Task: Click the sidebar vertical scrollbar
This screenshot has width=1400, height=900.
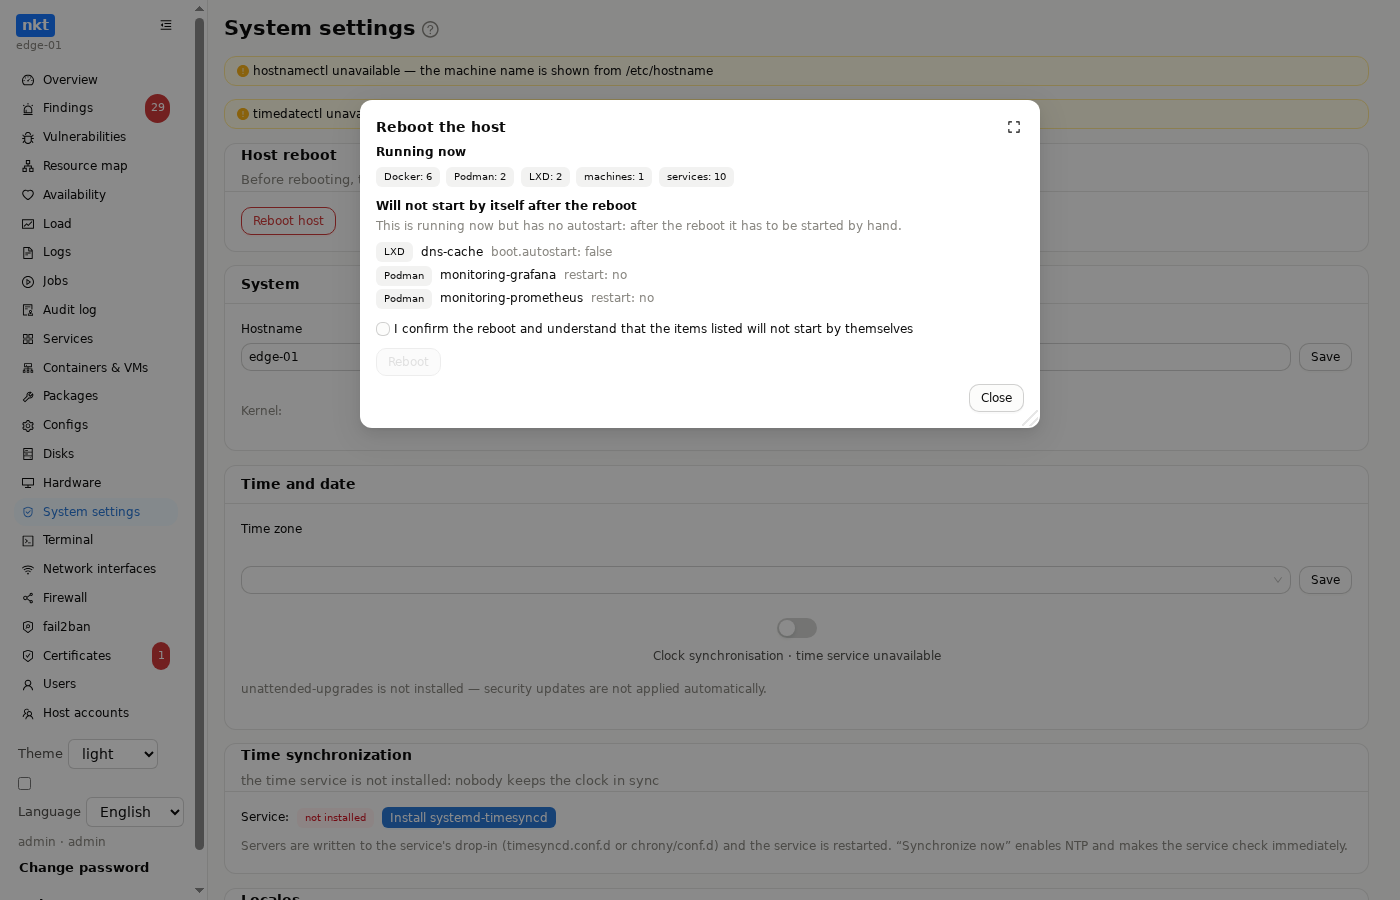Action: coord(199,435)
